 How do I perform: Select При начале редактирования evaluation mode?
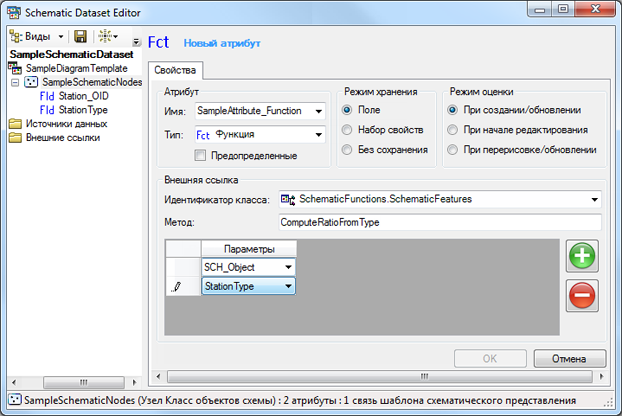coord(452,130)
